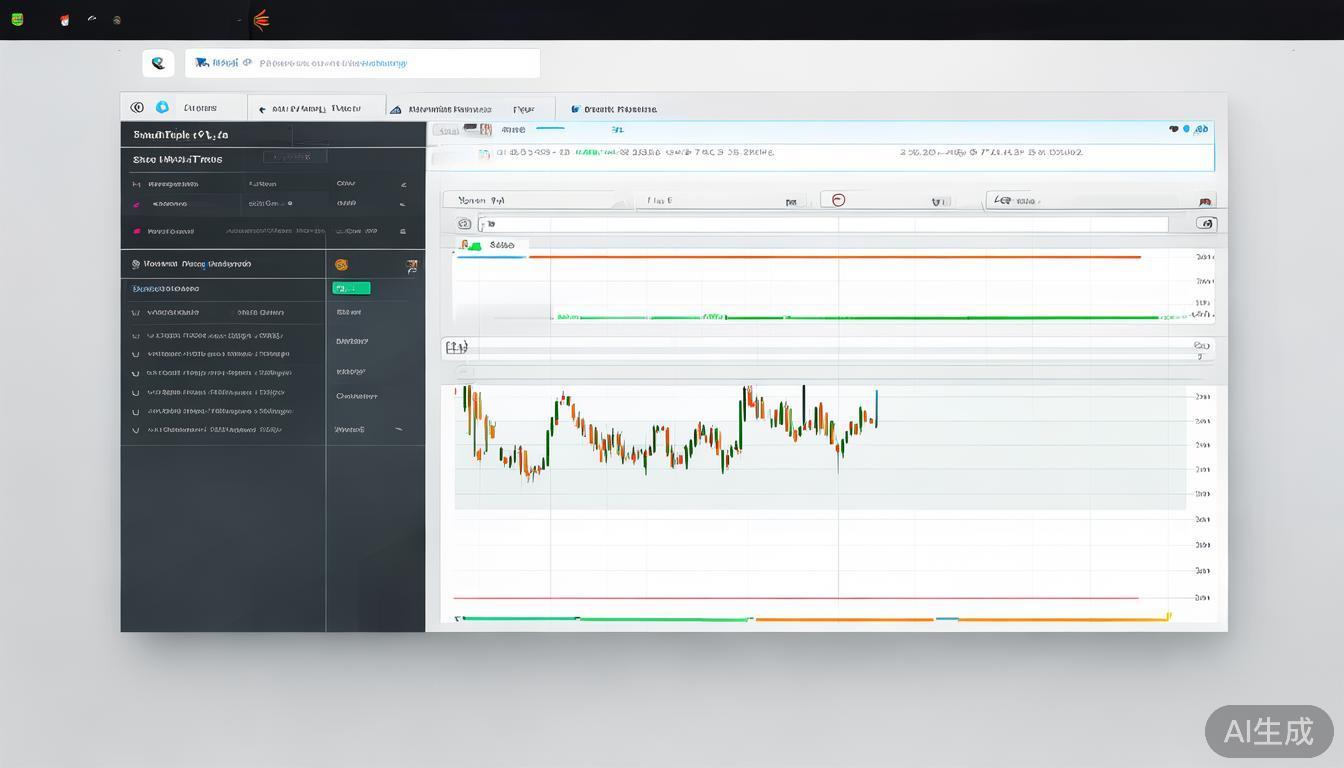Click the red icon at far right of chart toolbar

[x=1206, y=201]
